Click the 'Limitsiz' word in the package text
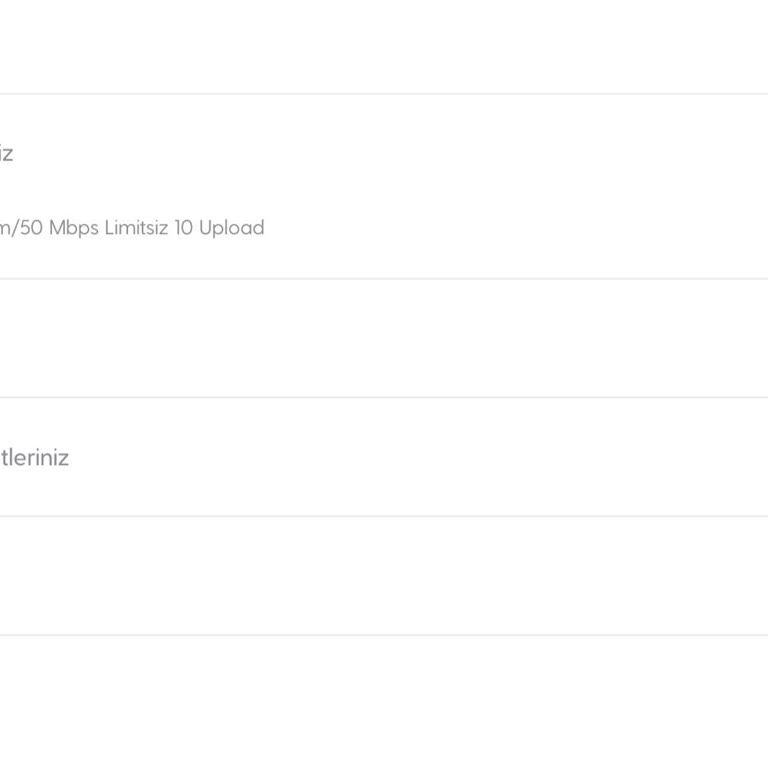 [136, 228]
